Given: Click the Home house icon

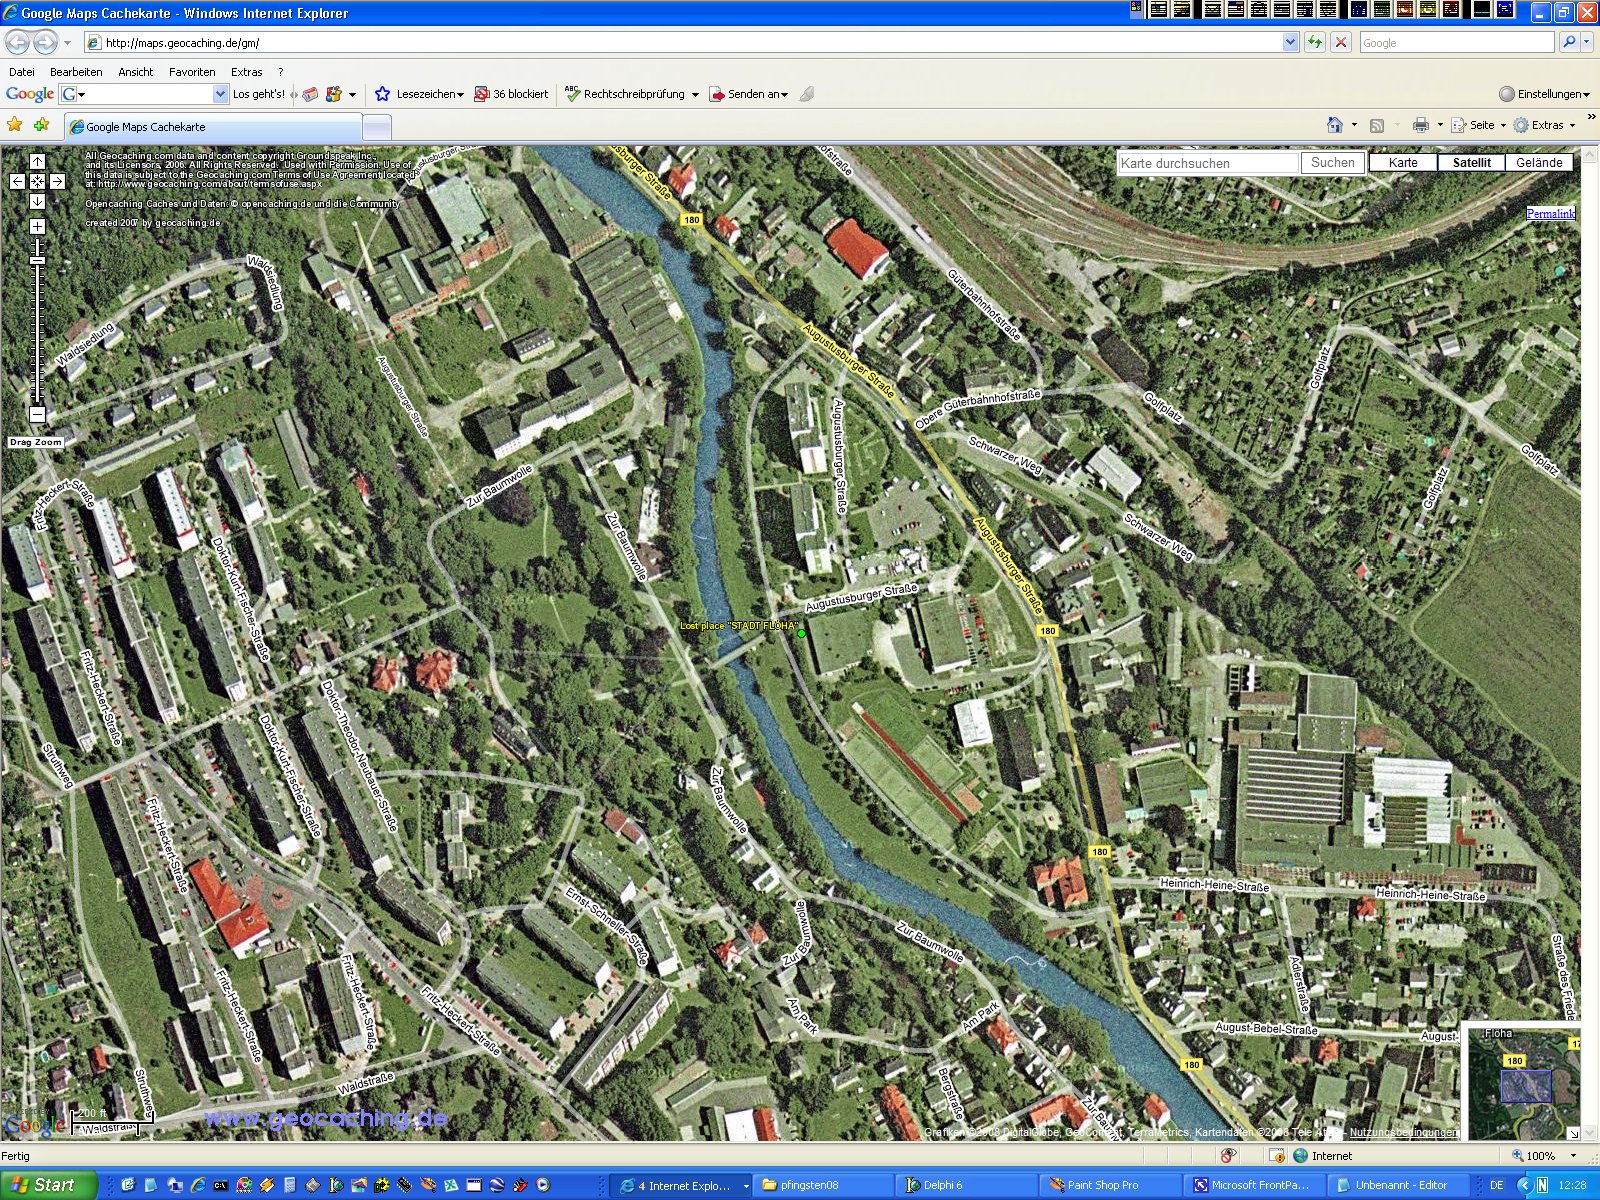Looking at the screenshot, I should (x=1334, y=125).
